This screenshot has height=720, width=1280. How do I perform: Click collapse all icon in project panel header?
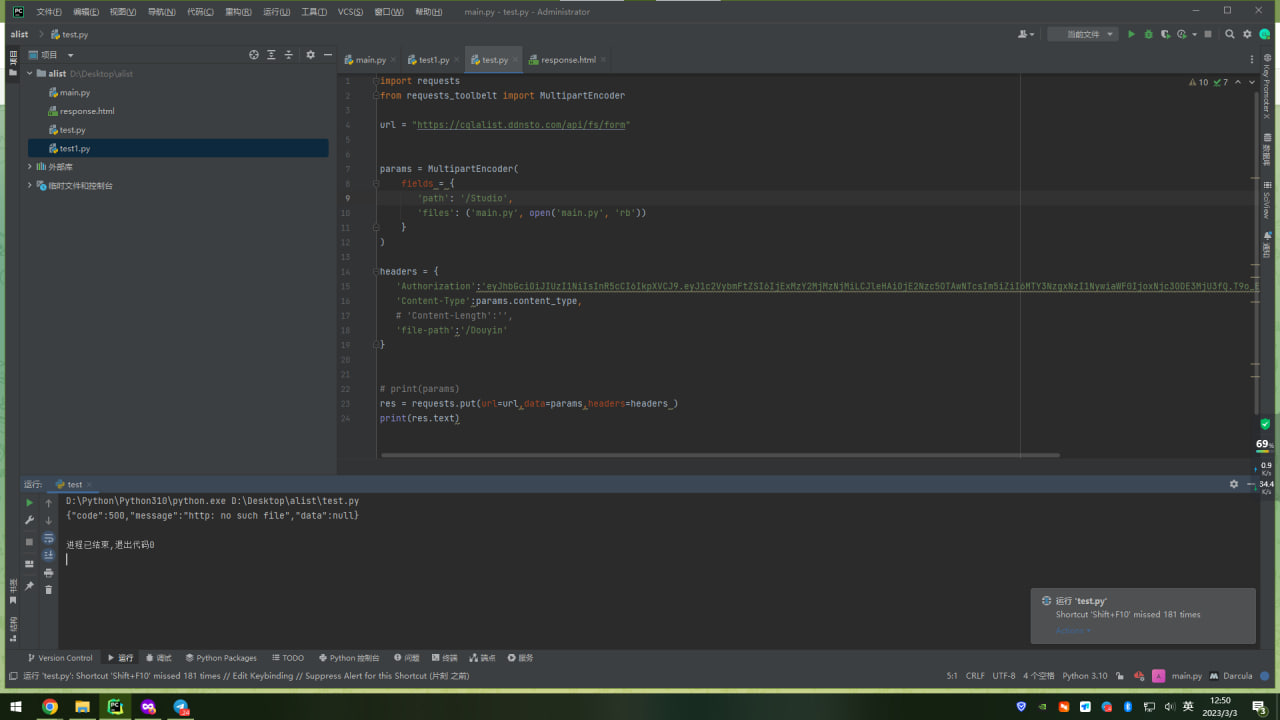point(289,55)
